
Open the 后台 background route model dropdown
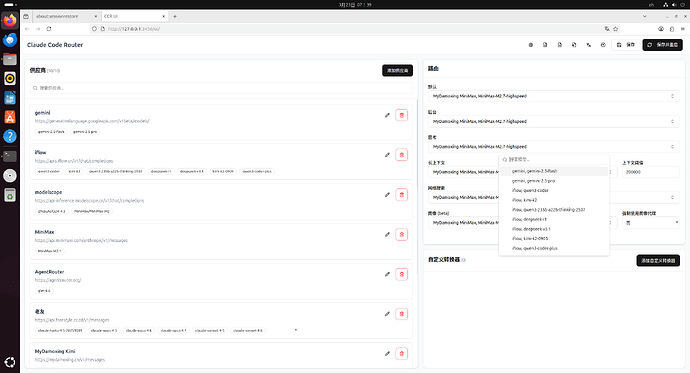click(553, 121)
